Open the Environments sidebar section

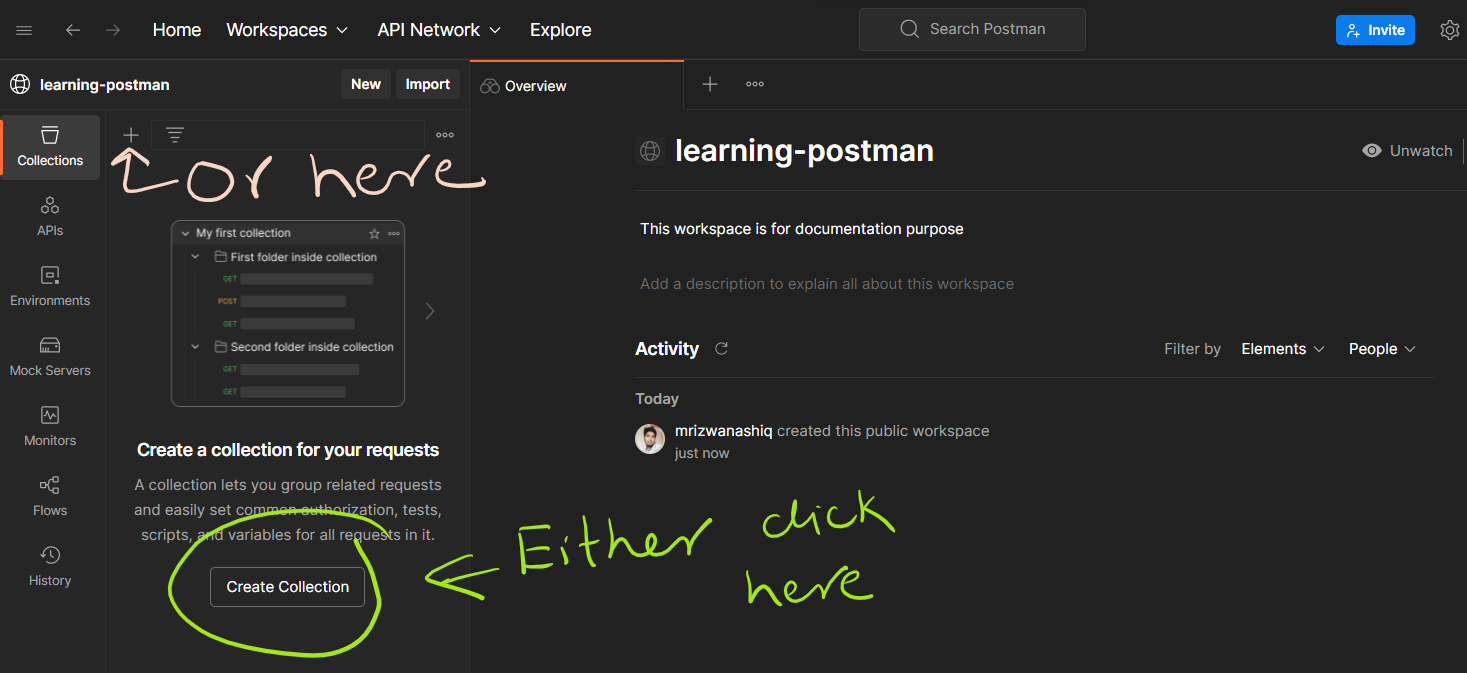(50, 286)
